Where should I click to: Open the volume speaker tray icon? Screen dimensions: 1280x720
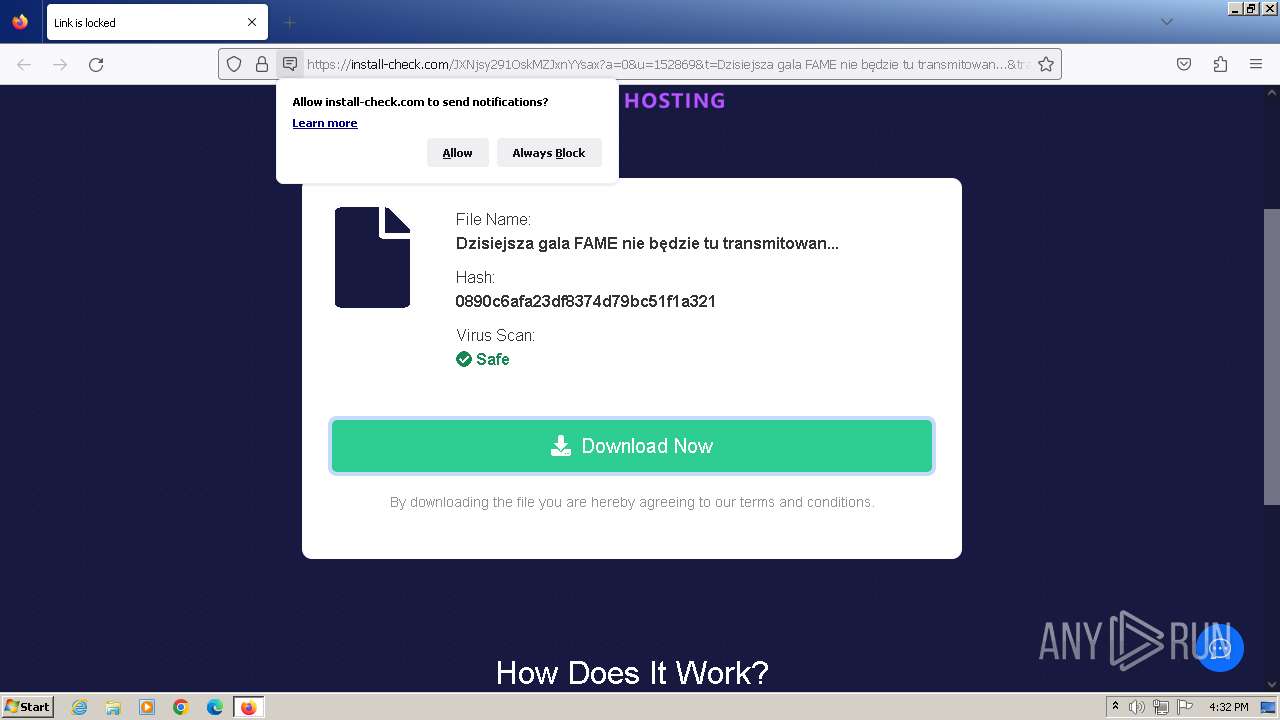click(1137, 707)
